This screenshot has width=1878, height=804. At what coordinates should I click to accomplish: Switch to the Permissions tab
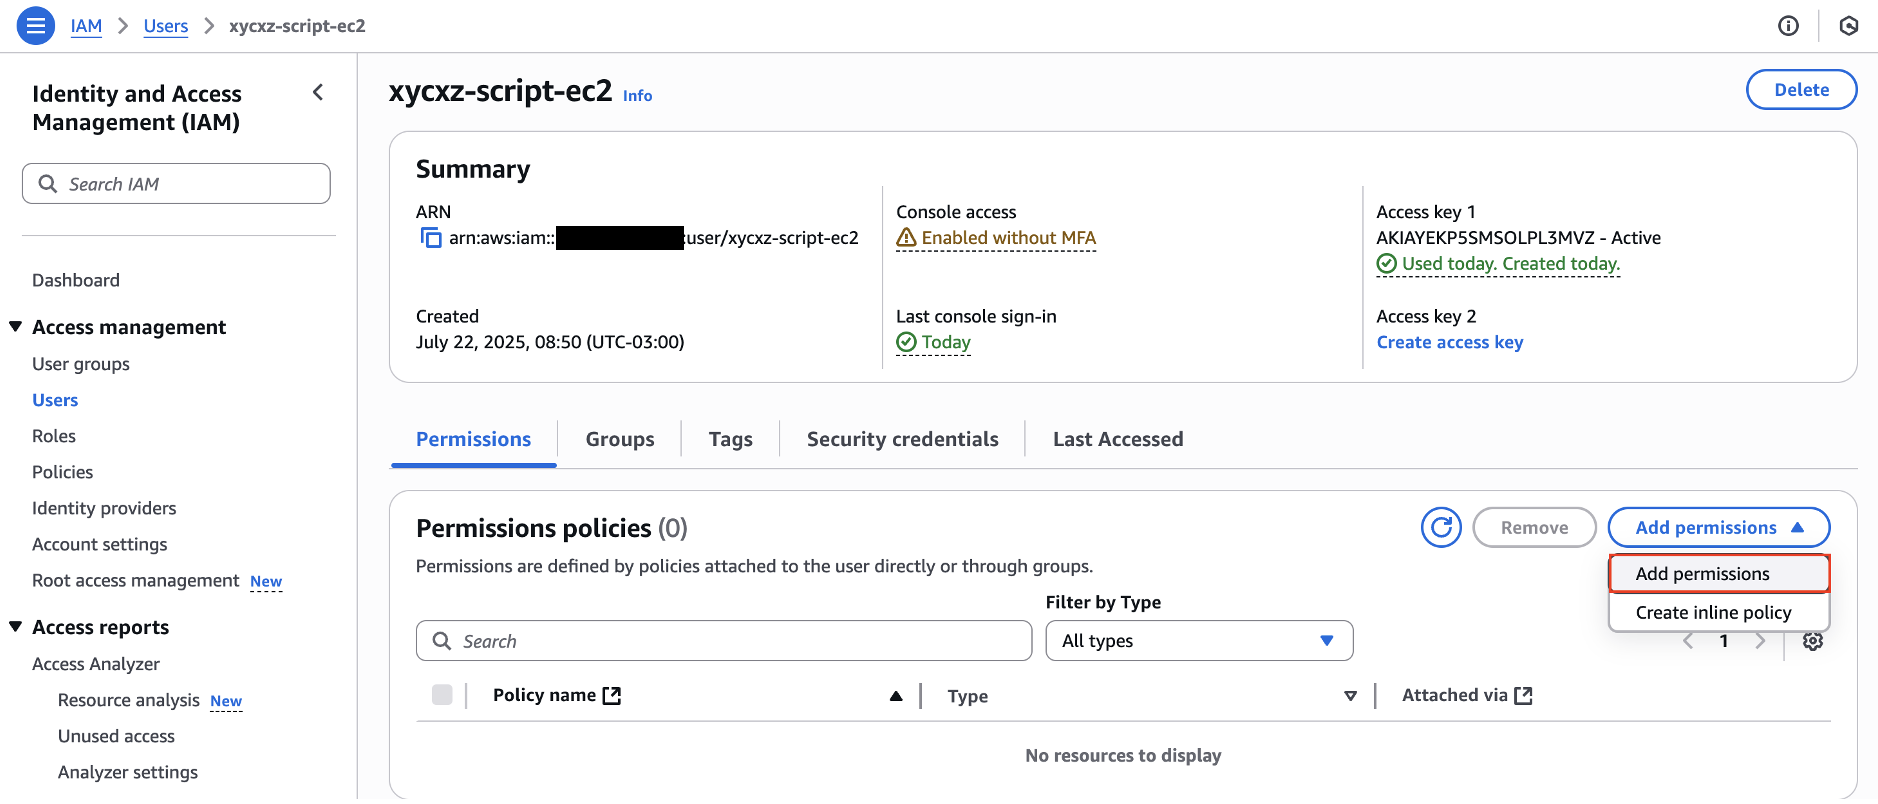[473, 439]
